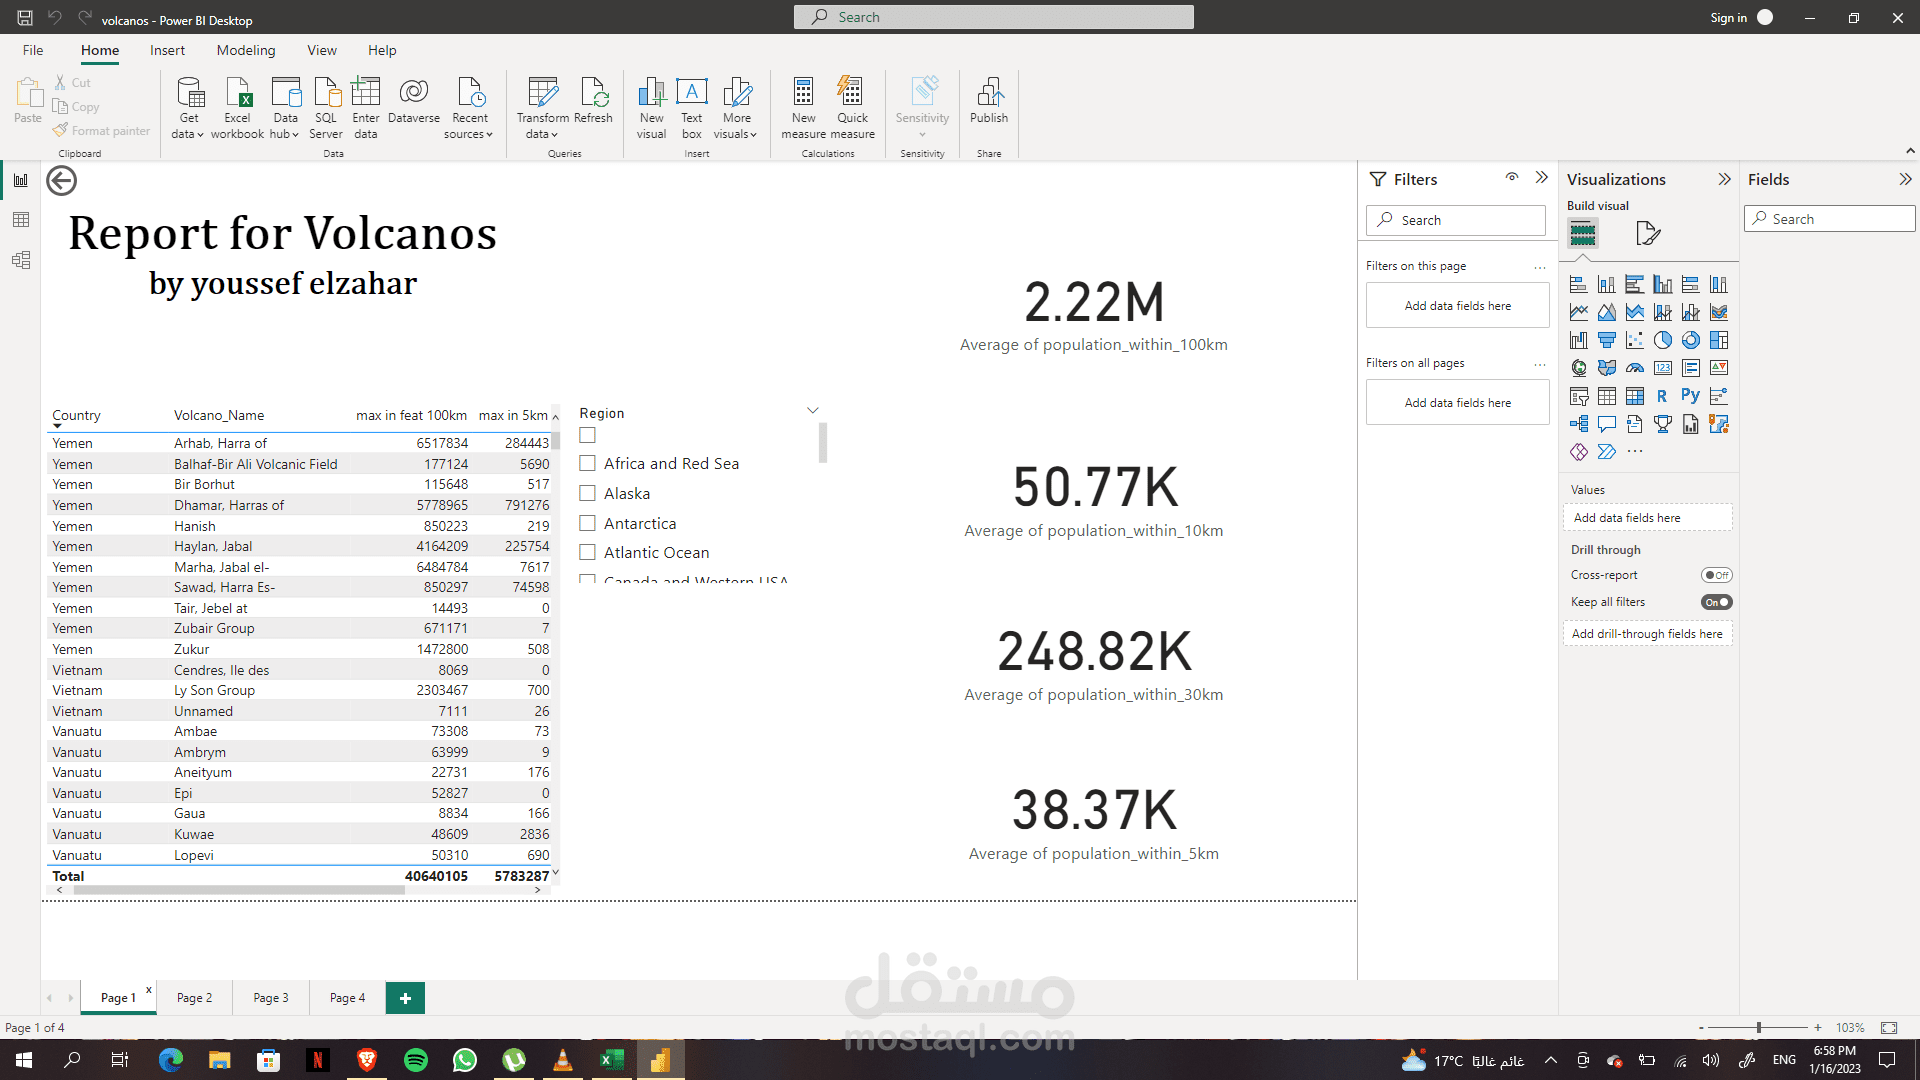Collapse the Visualizations pane
The height and width of the screenshot is (1080, 1920).
[1724, 180]
